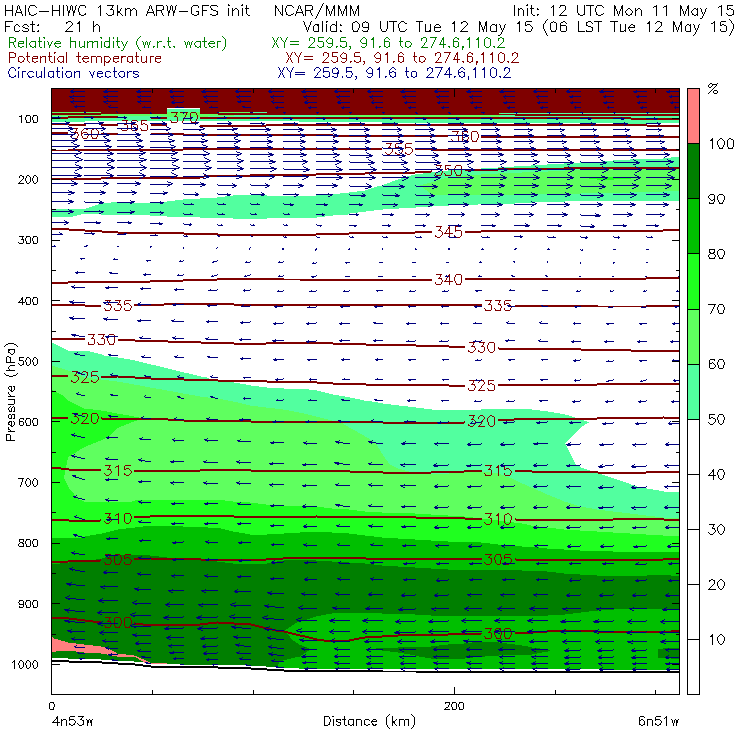Click the '6n51w' end location label
The width and height of the screenshot is (740, 740).
coord(658,722)
